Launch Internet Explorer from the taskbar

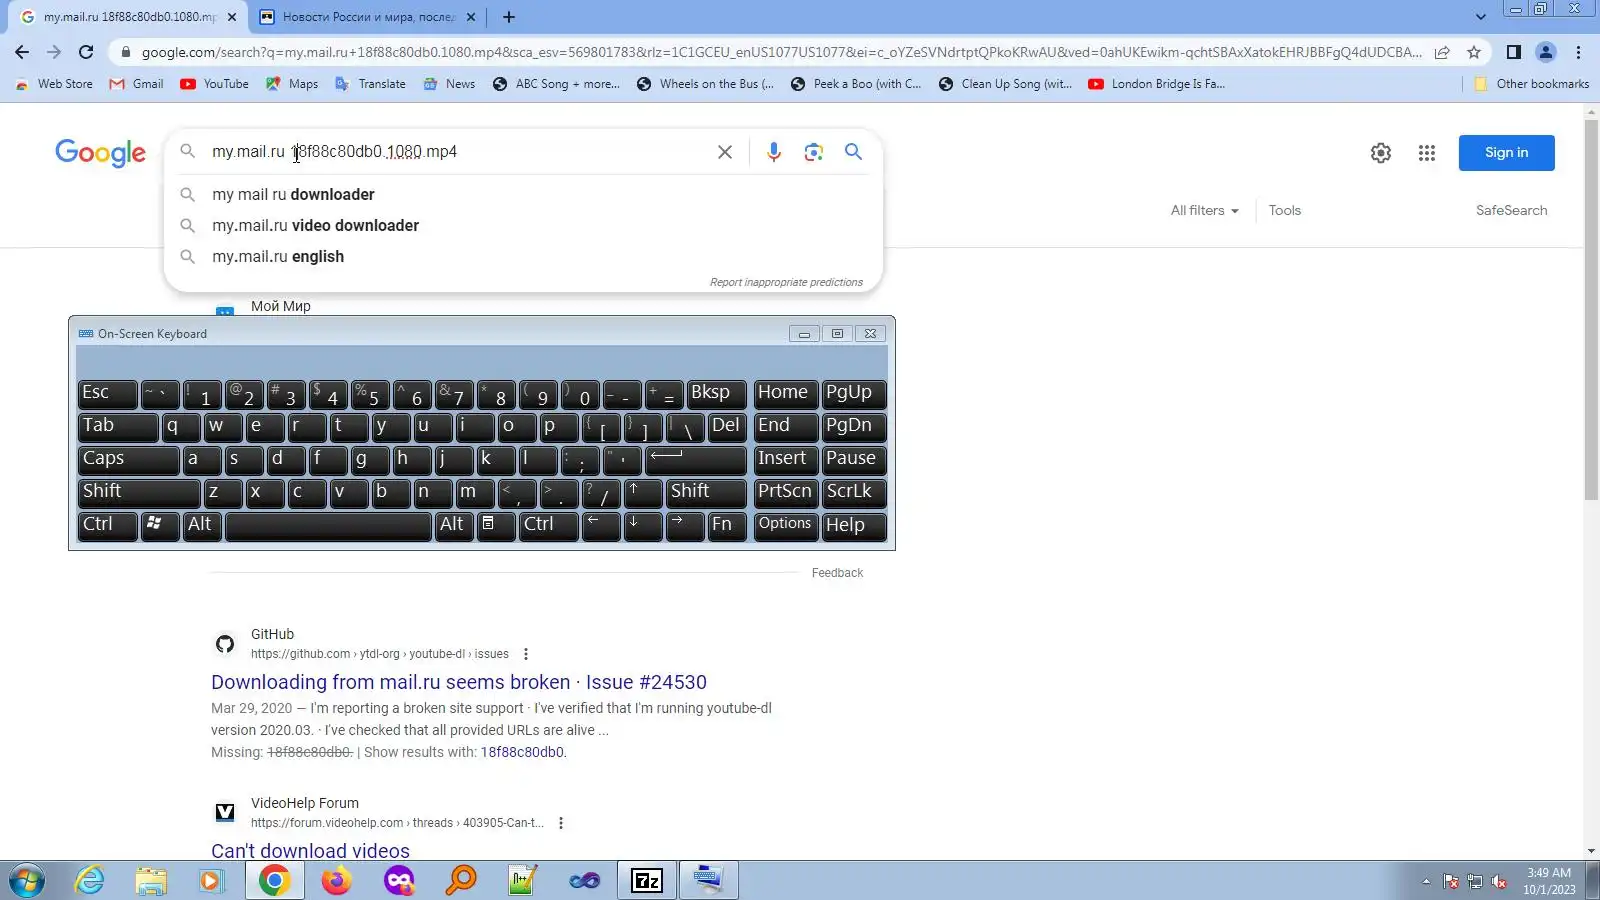[x=90, y=881]
